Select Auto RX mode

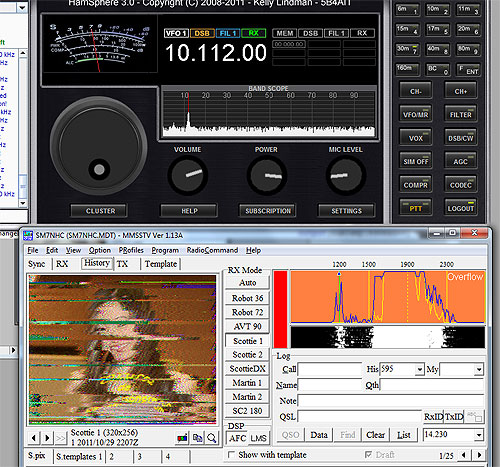pos(247,283)
